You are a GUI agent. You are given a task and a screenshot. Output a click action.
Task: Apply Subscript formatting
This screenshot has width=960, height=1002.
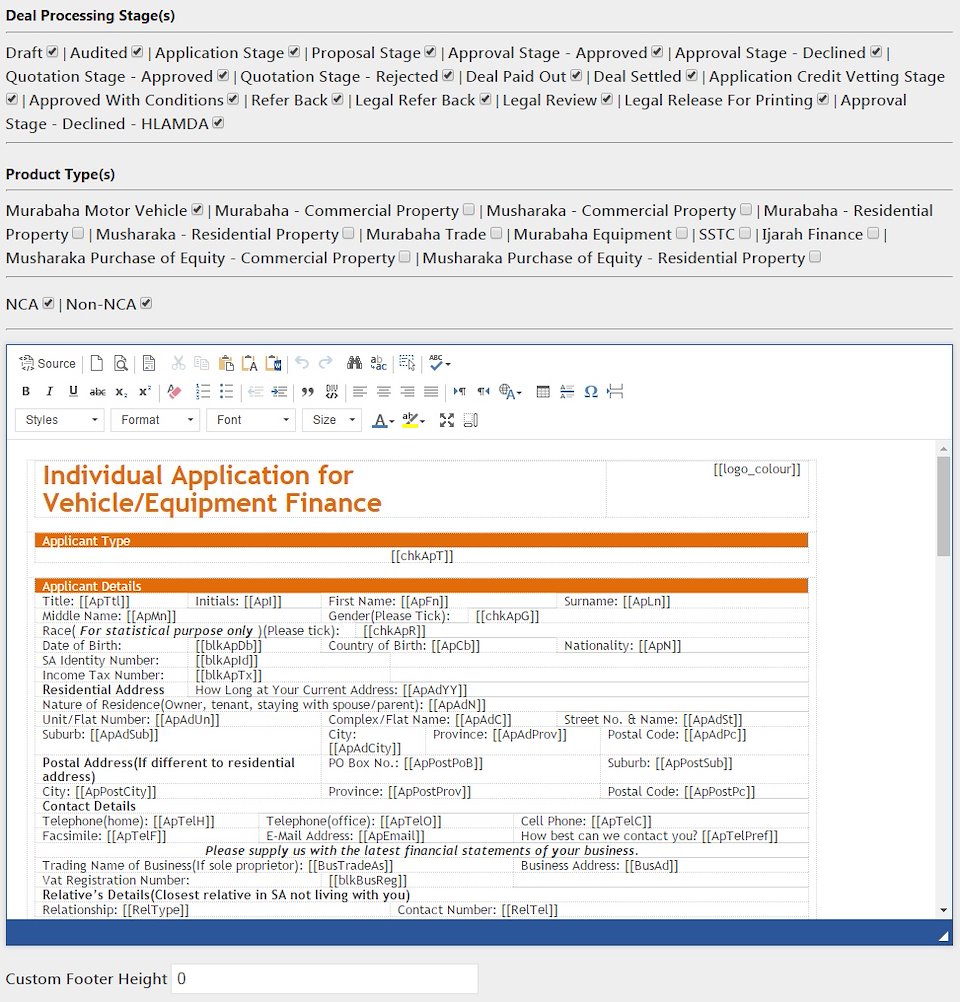click(x=121, y=392)
